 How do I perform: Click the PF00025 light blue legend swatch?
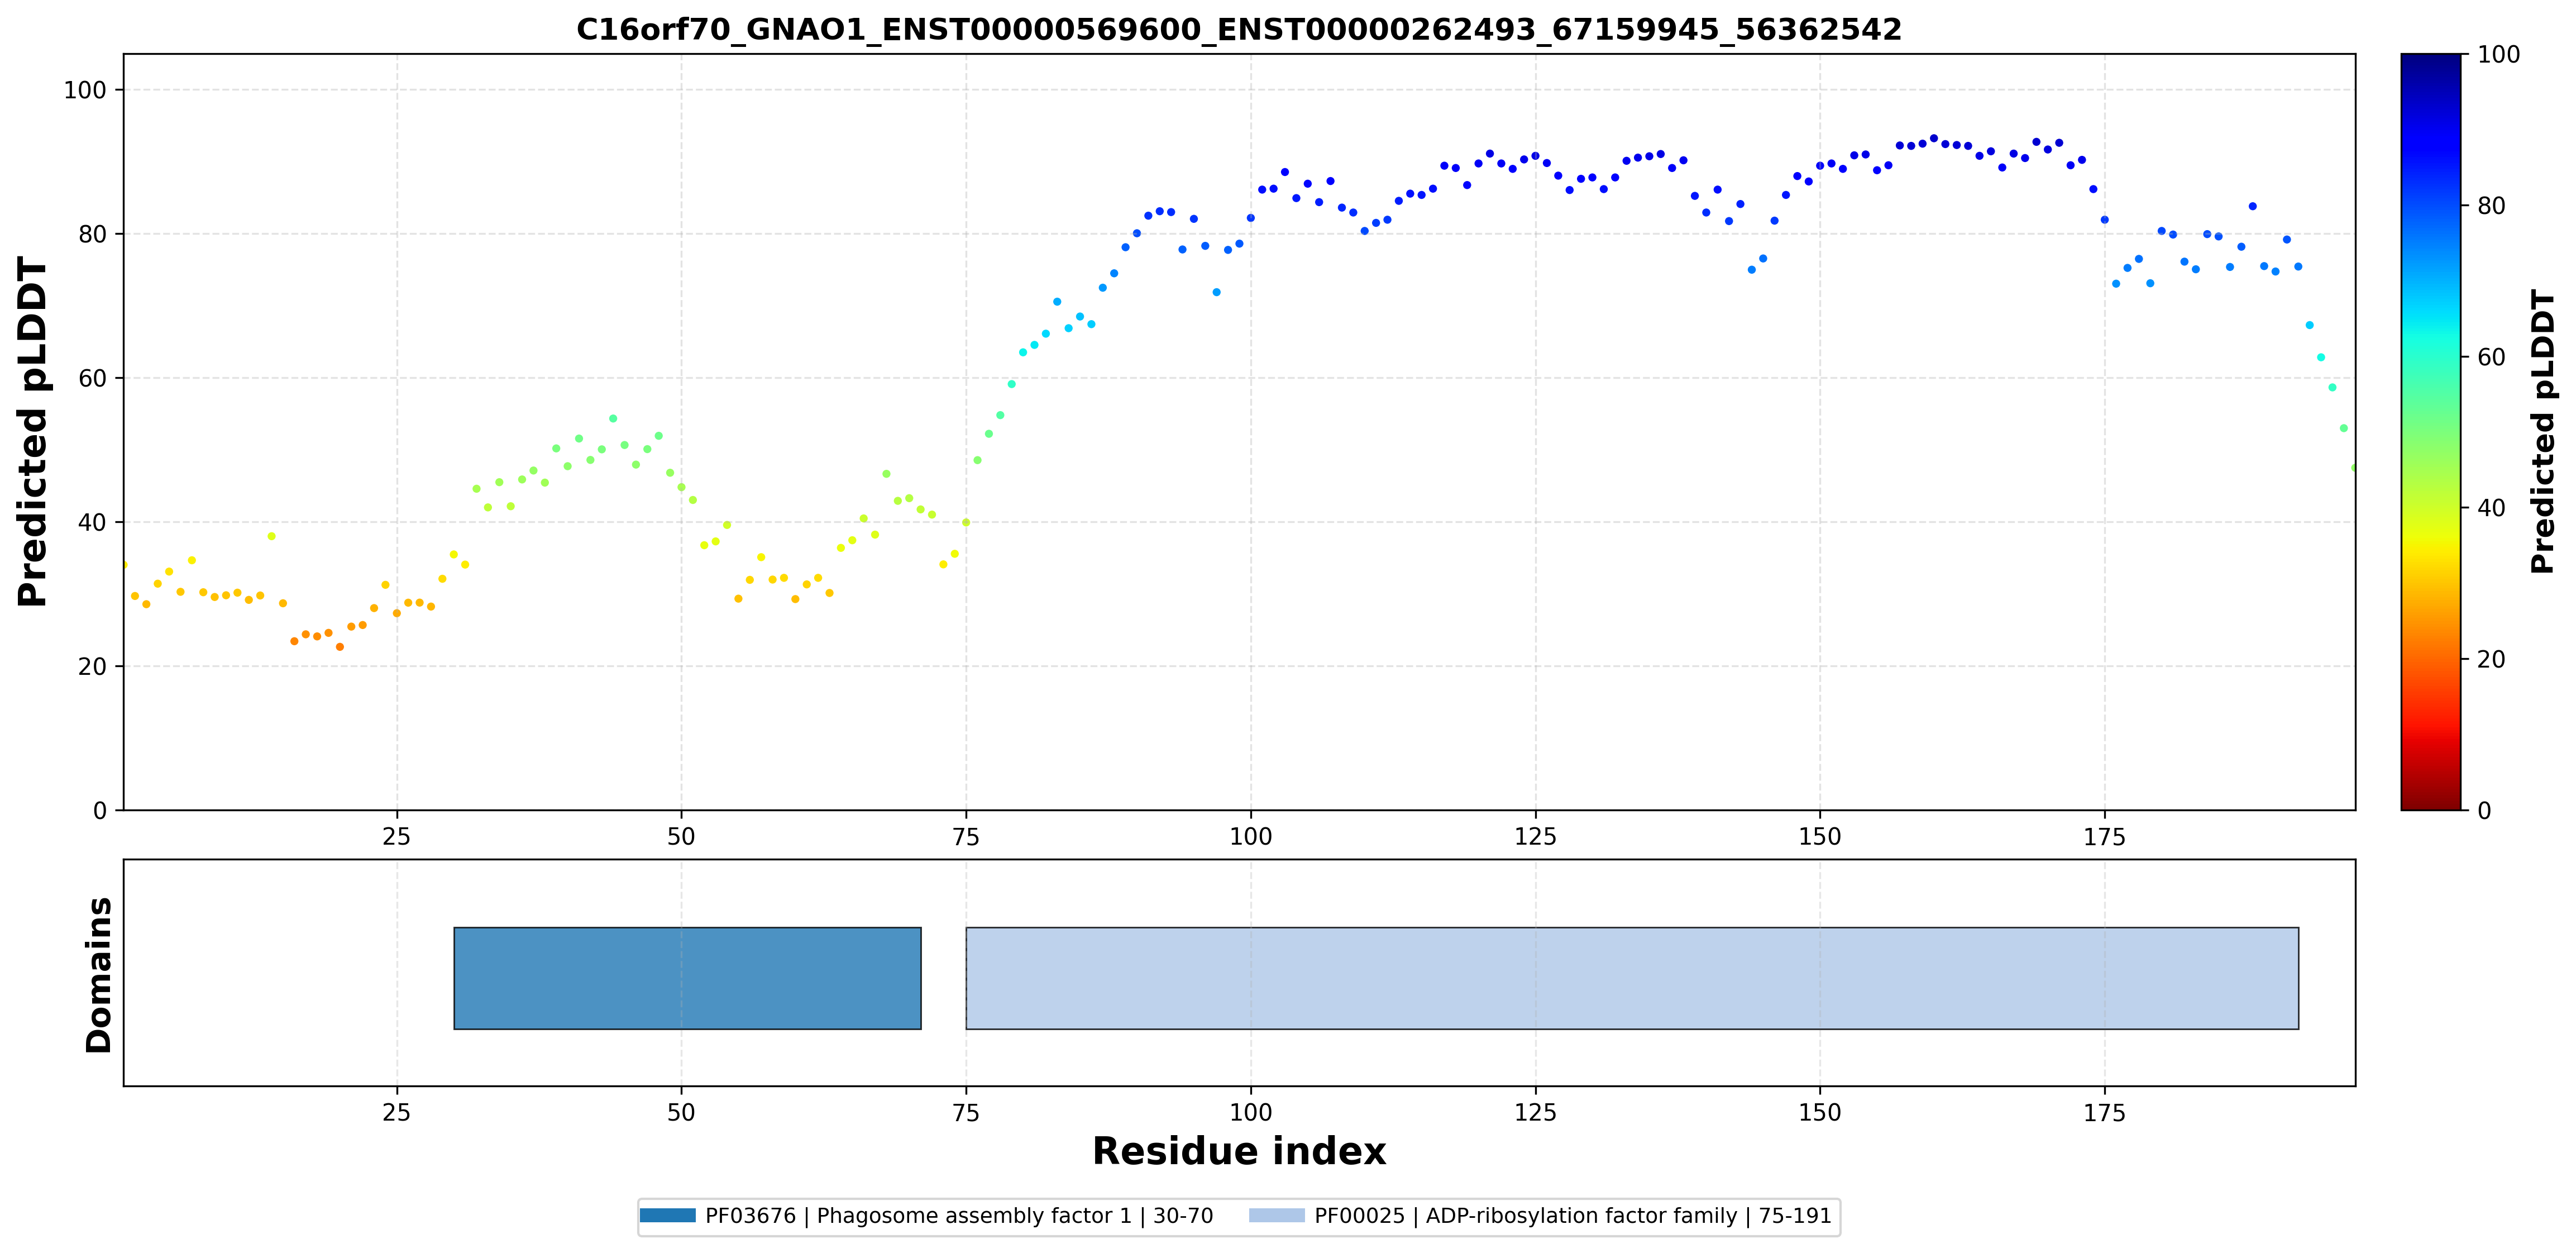click(x=1277, y=1216)
